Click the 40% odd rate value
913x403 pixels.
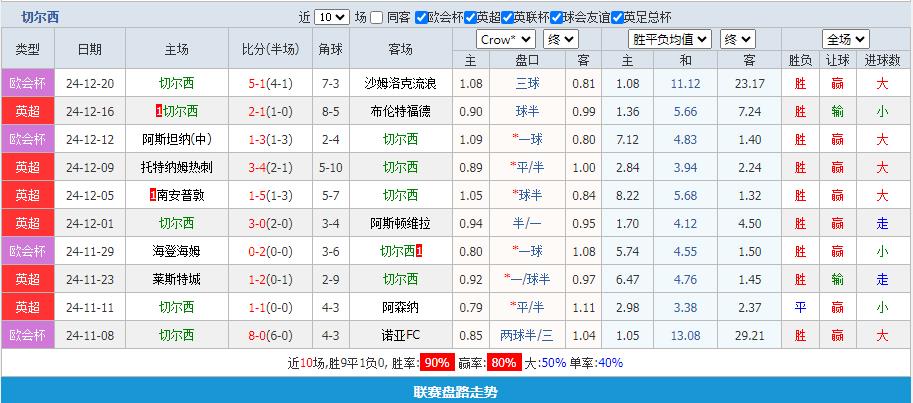610,363
